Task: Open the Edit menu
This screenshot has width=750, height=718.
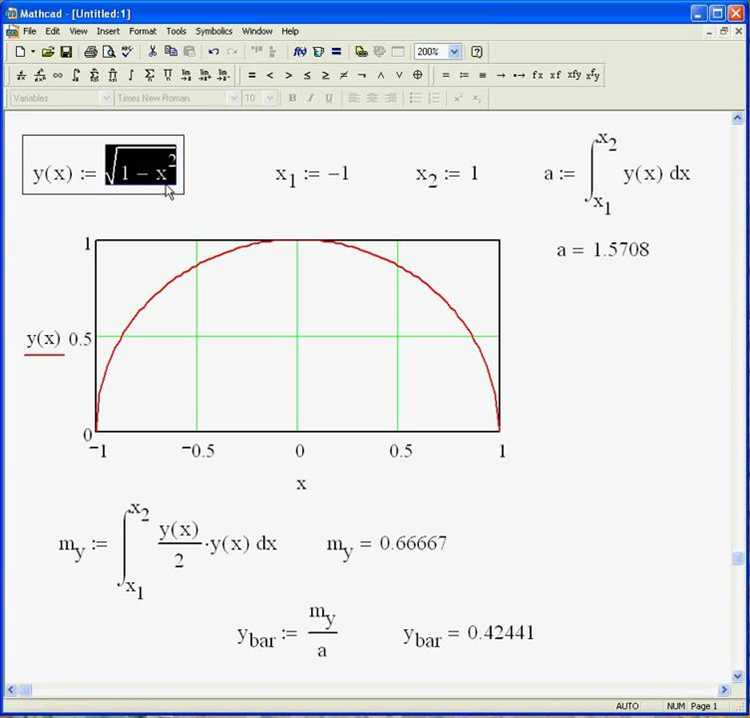Action: [53, 31]
